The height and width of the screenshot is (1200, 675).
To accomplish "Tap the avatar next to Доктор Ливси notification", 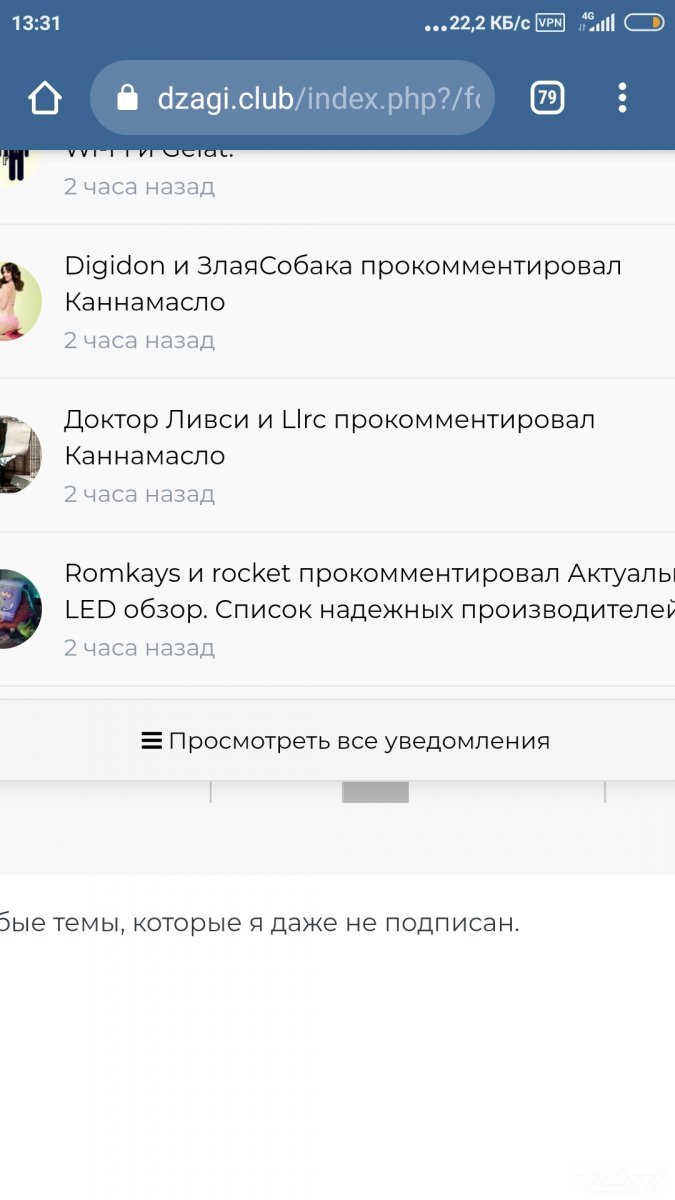I will (18, 455).
